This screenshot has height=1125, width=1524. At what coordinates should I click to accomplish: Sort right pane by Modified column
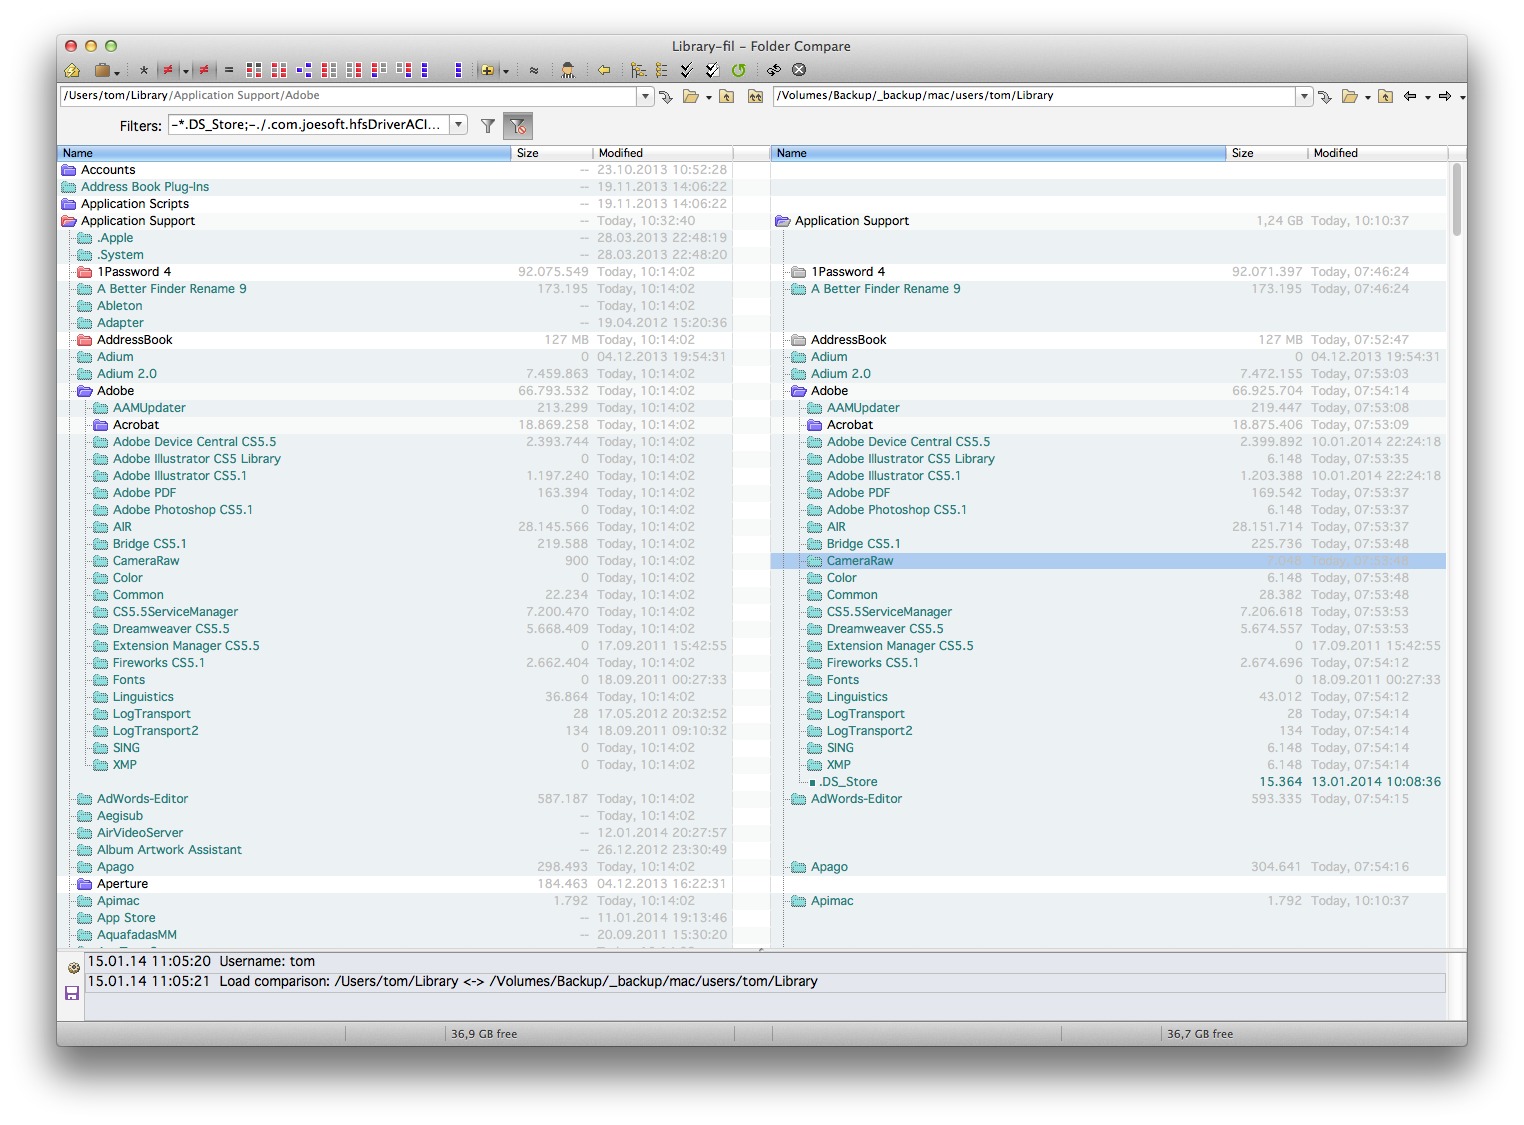(1378, 153)
